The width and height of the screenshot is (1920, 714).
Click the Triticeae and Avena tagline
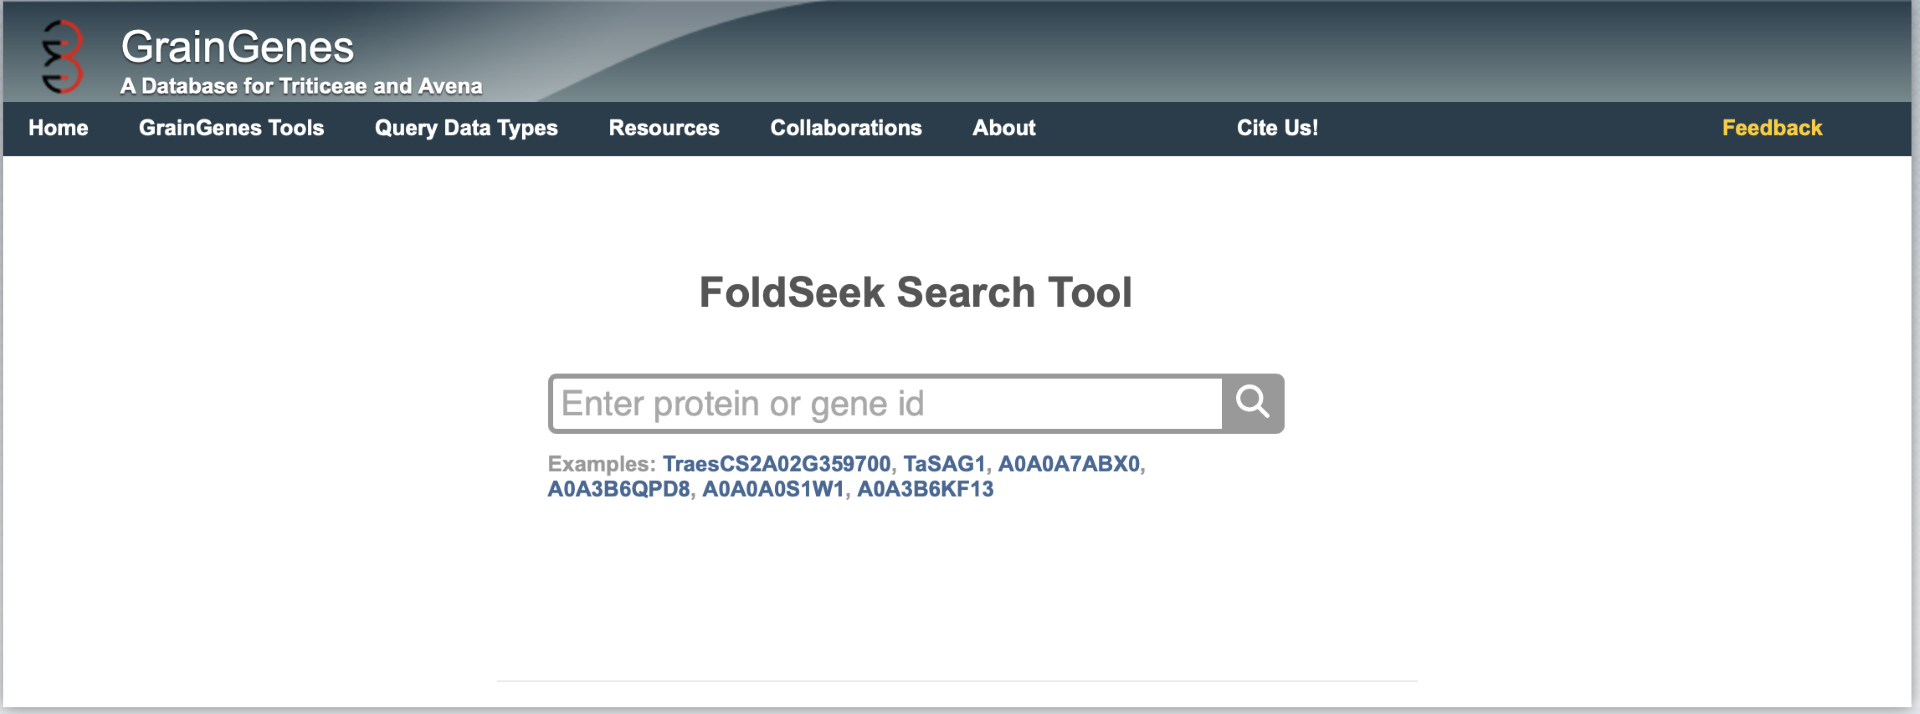click(301, 86)
